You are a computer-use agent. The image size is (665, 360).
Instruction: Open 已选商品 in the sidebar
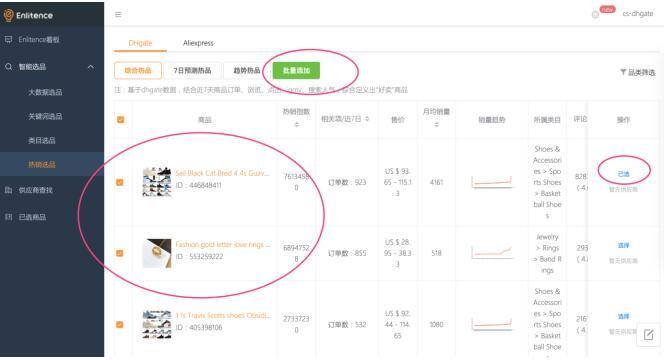coord(32,217)
